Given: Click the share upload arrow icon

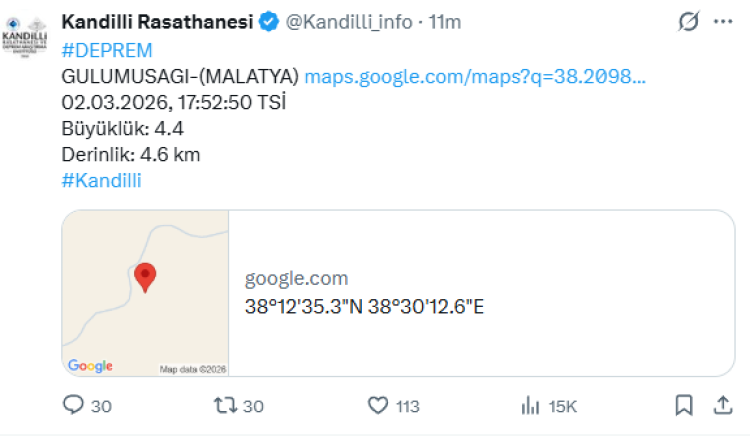Looking at the screenshot, I should pos(722,405).
